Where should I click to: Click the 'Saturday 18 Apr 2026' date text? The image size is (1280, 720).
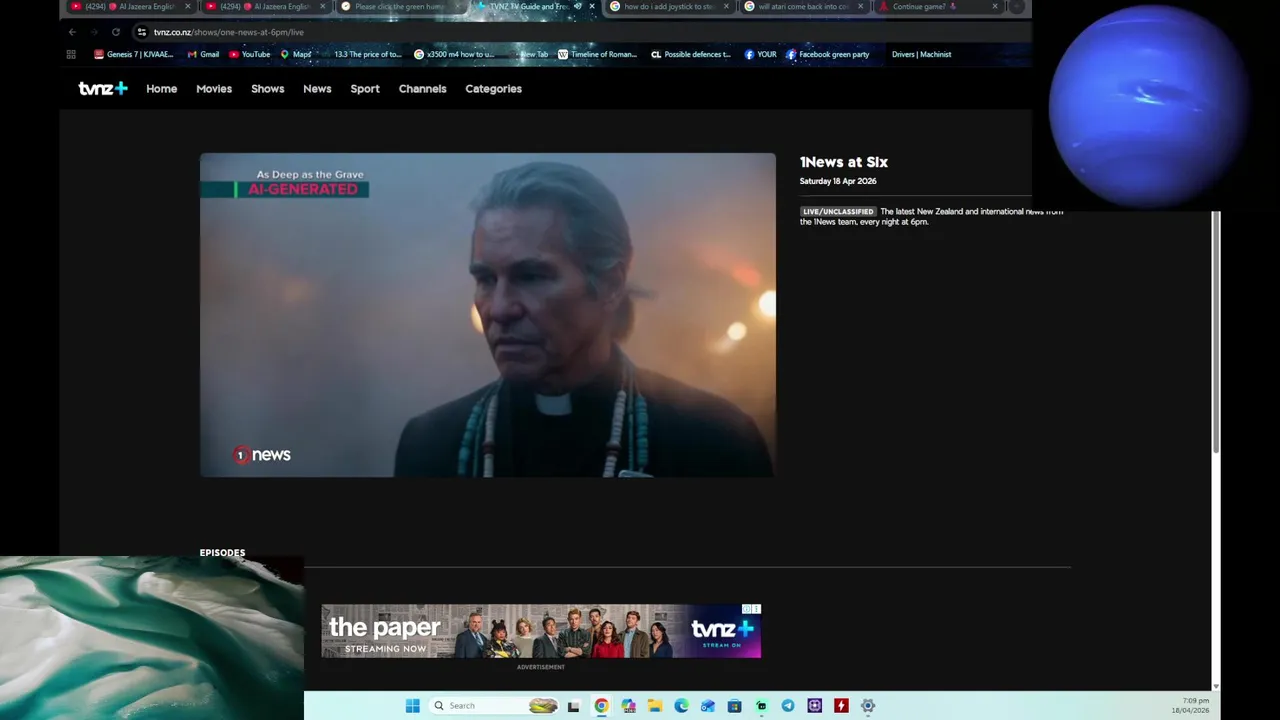click(x=838, y=181)
